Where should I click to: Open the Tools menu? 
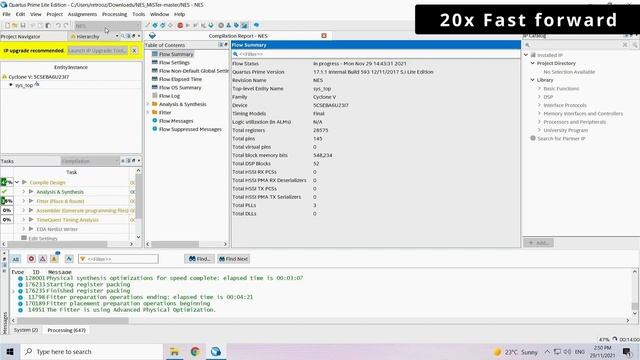(138, 14)
